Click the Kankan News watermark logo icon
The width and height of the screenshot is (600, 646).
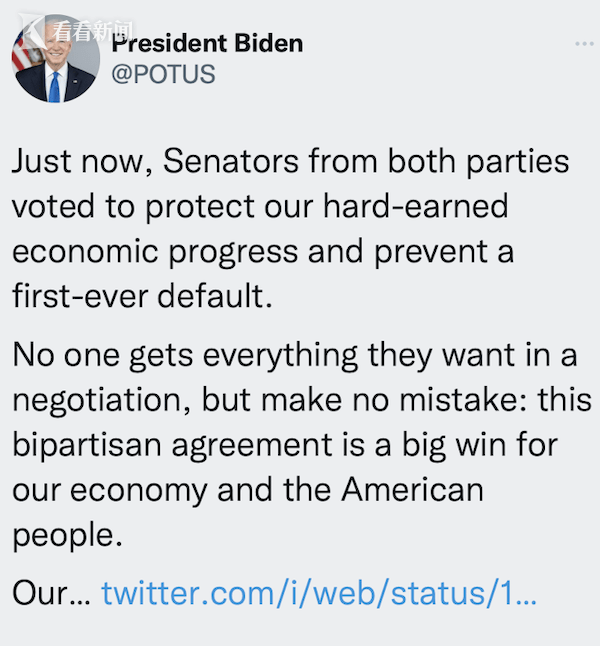point(33,31)
